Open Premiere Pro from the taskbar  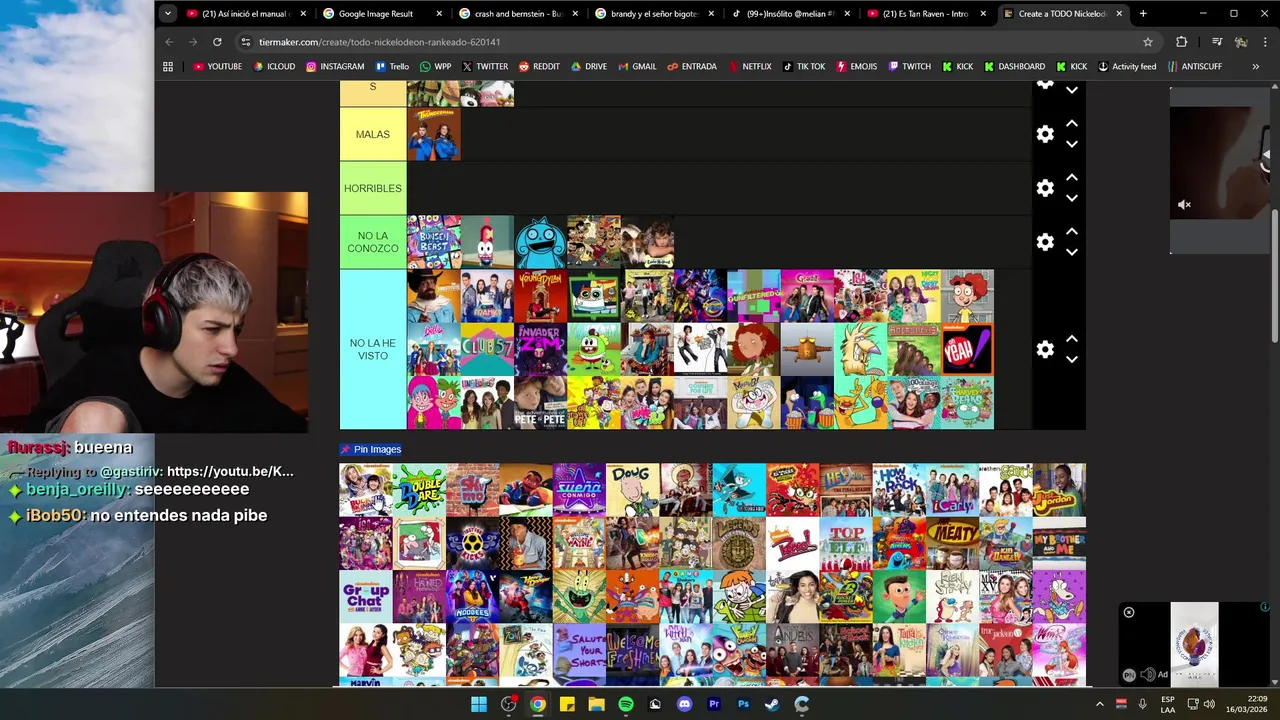(x=714, y=704)
